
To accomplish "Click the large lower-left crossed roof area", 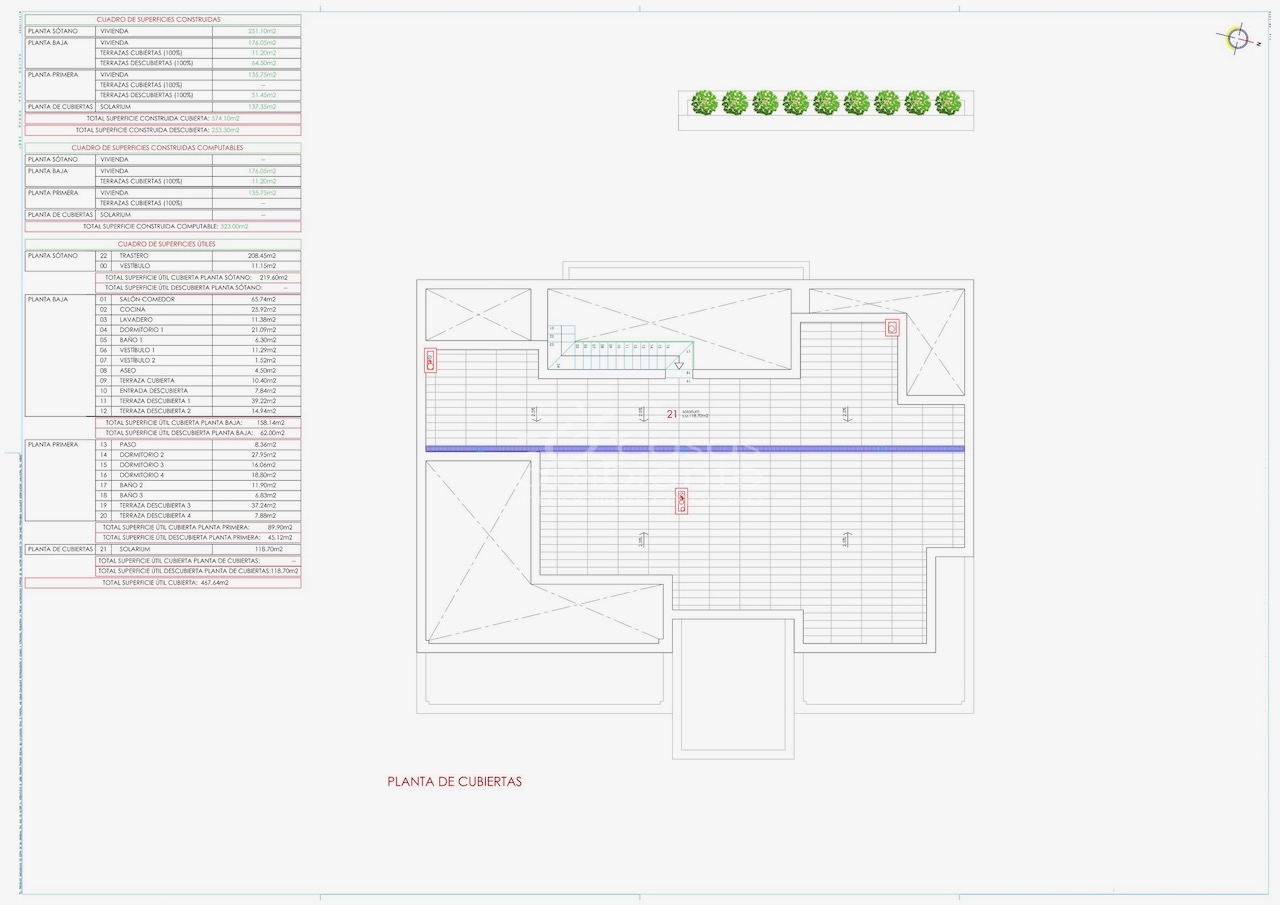I will tap(480, 550).
